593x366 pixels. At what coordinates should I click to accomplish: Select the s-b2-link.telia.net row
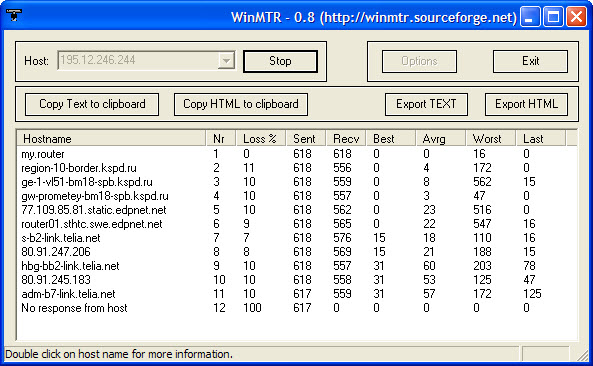297,238
